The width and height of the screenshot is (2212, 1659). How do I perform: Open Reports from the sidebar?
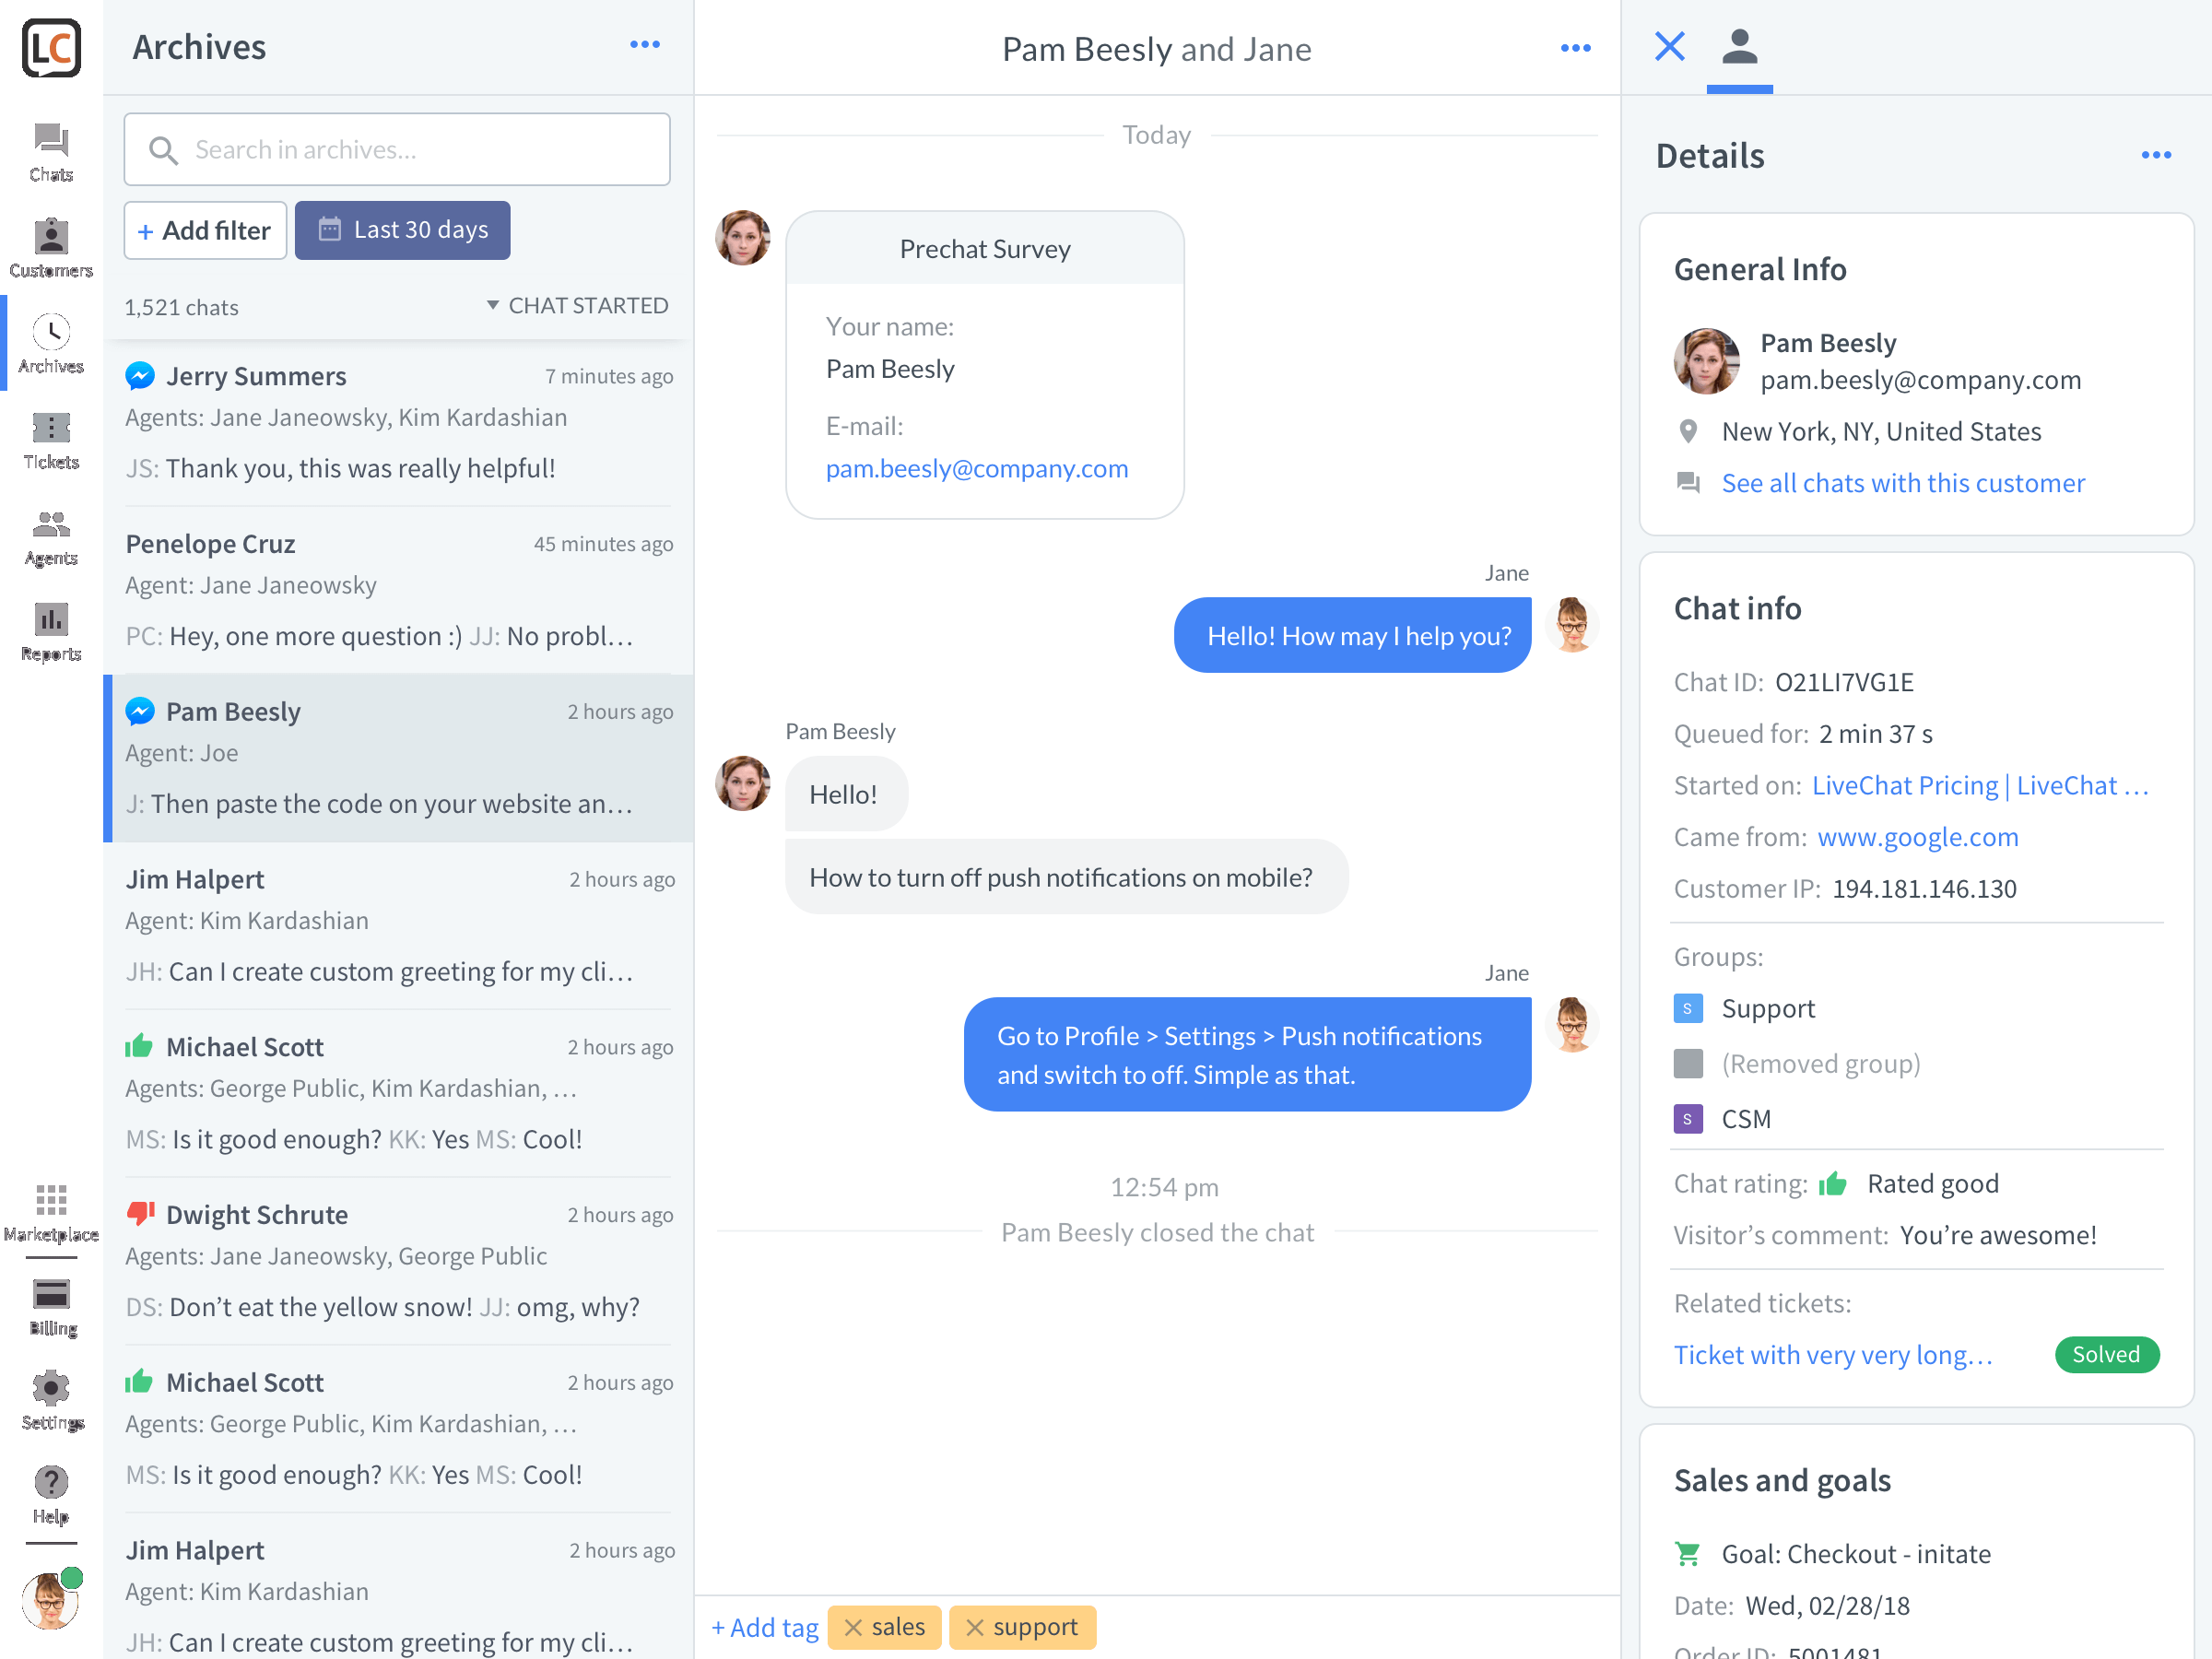point(51,632)
